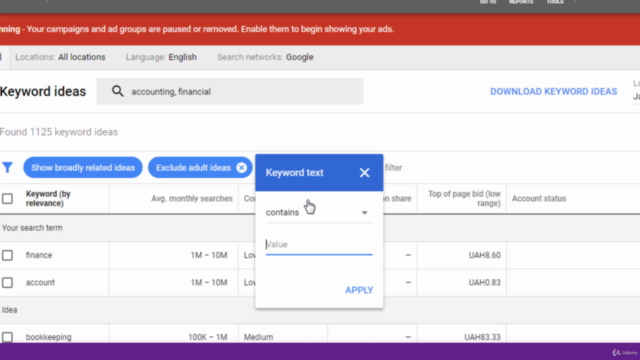Toggle the select-all keywords checkbox
Image resolution: width=640 pixels, height=360 pixels.
click(7, 199)
